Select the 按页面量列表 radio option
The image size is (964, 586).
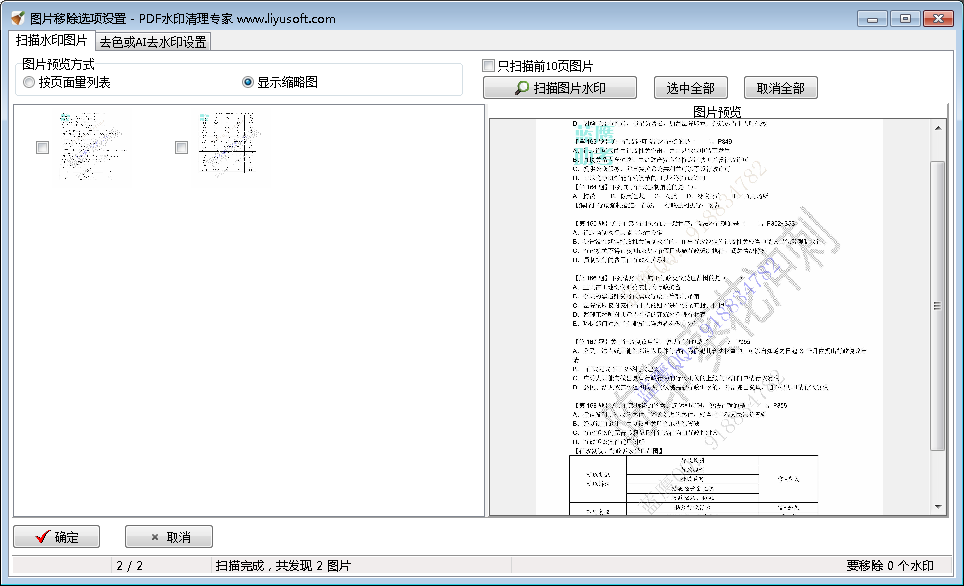(28, 83)
